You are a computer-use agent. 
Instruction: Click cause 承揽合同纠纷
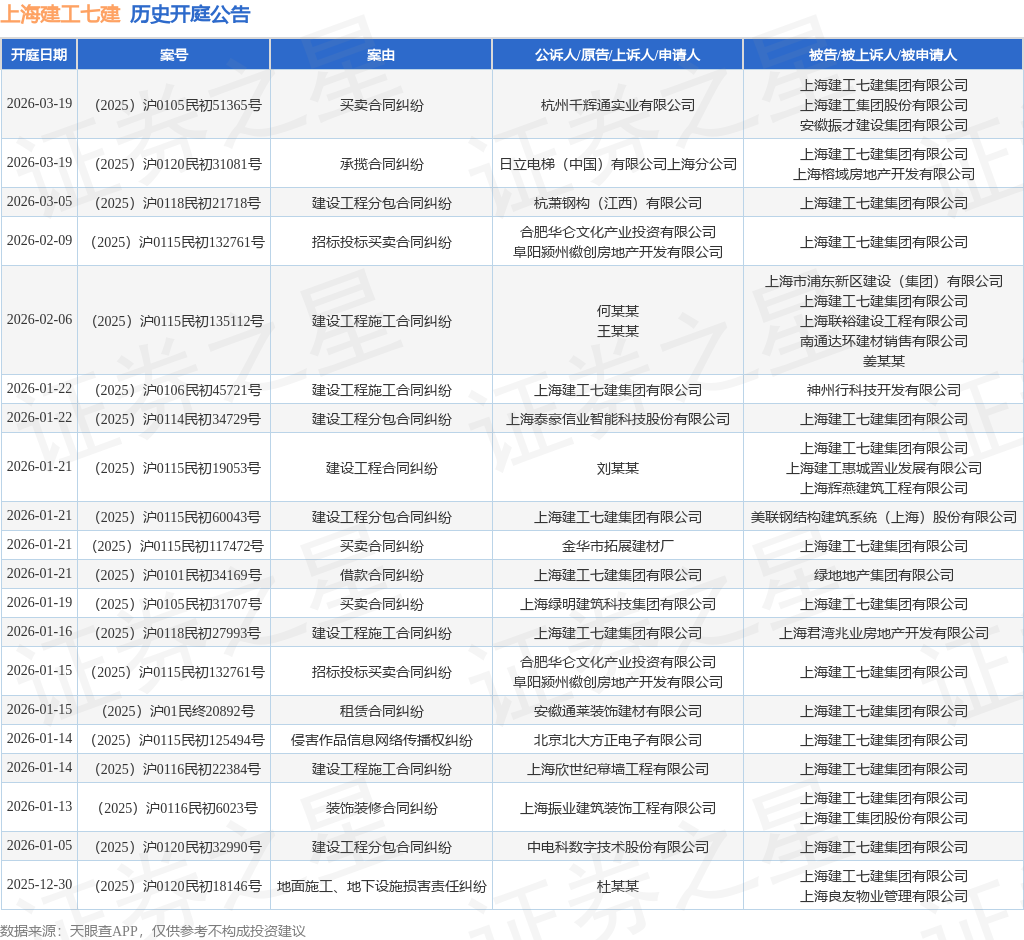[x=381, y=164]
